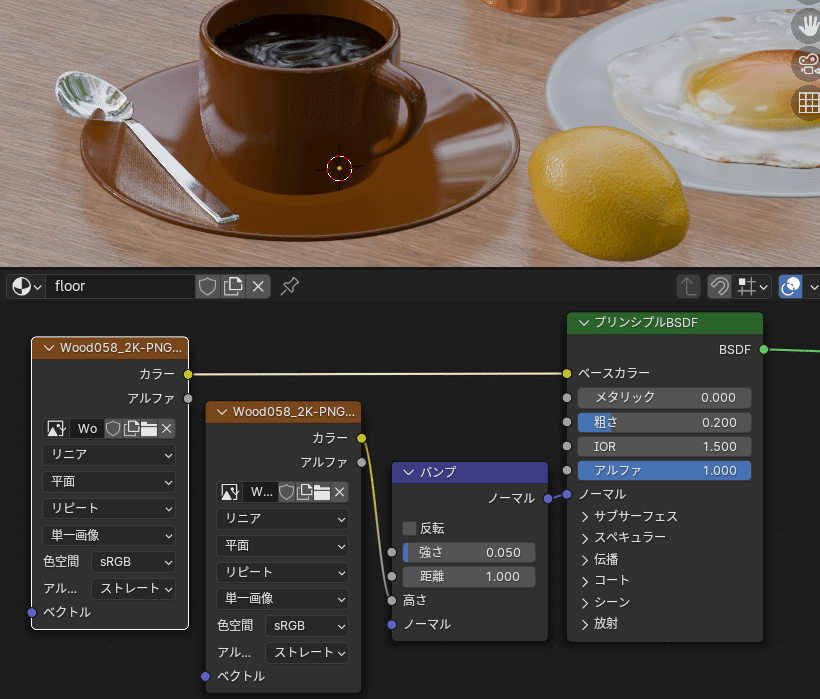
Task: Open the material browse dropdown icon
Action: click(x=26, y=287)
